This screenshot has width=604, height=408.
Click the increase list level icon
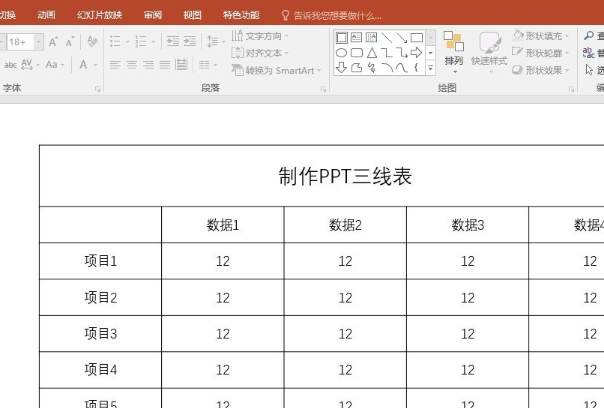coord(190,41)
